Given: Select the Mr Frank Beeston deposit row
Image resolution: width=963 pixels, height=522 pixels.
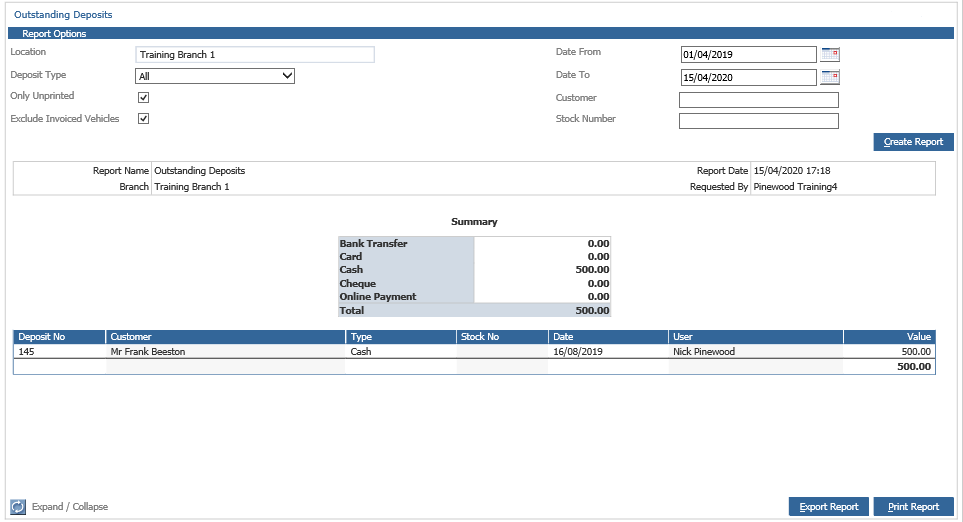Looking at the screenshot, I should [x=474, y=351].
